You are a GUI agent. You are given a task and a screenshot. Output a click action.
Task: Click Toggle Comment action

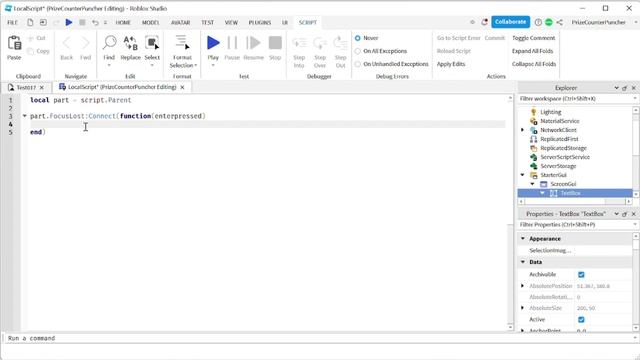pyautogui.click(x=533, y=38)
